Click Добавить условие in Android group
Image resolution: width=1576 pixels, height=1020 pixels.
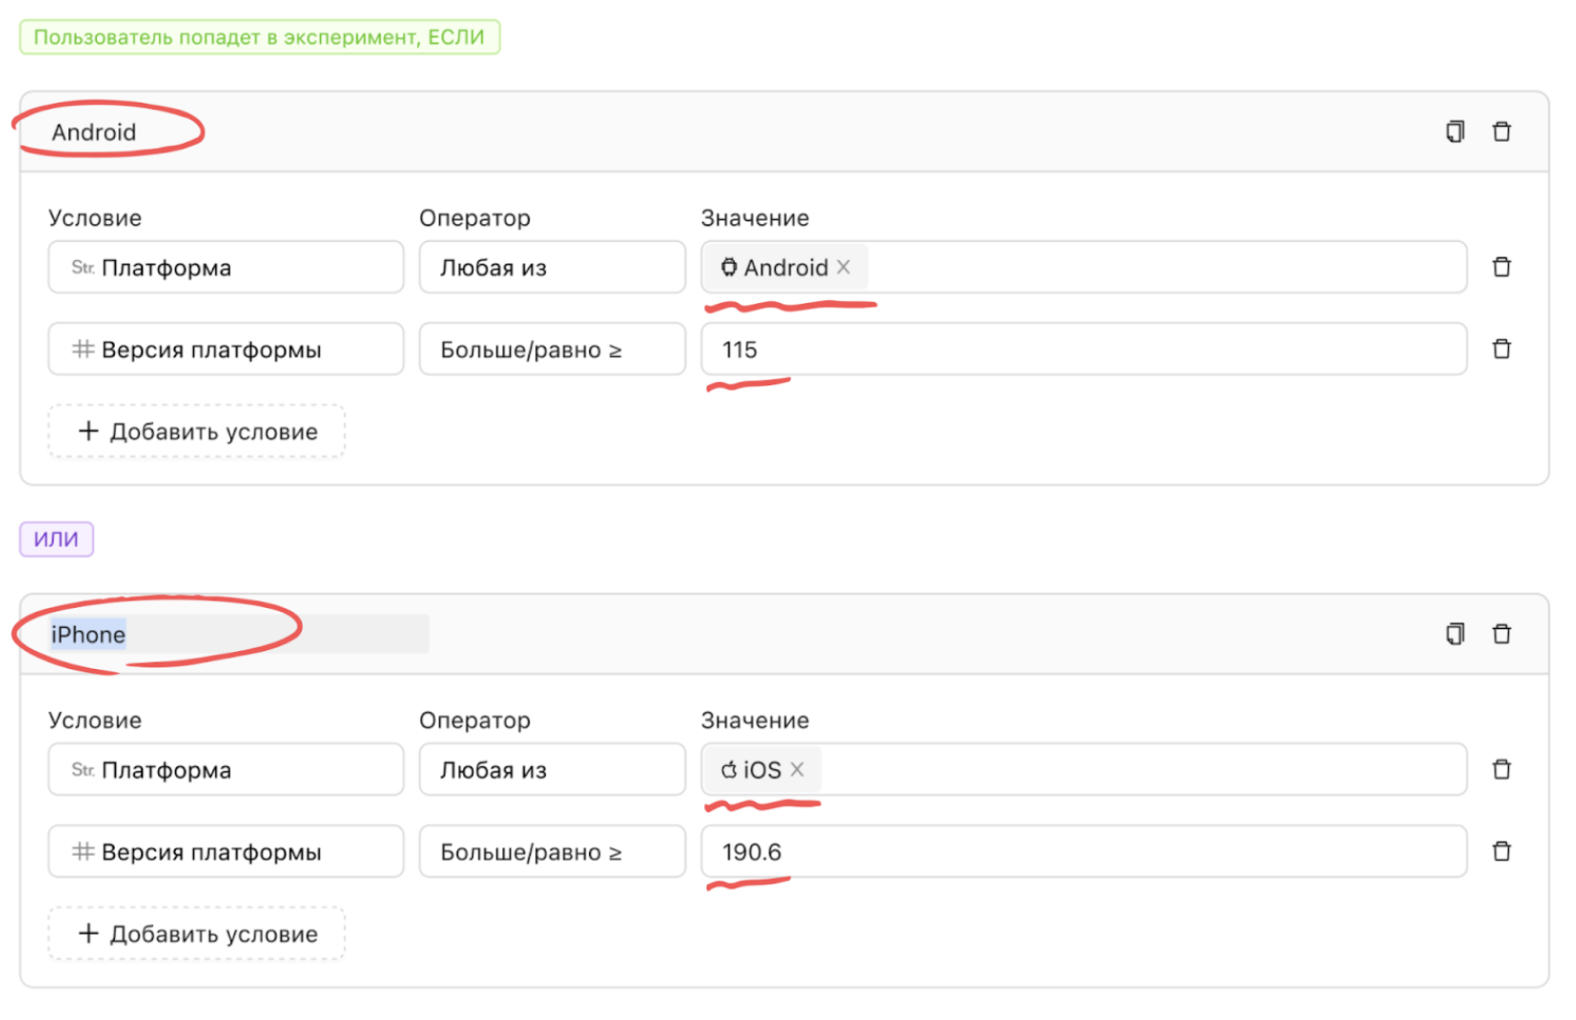(x=197, y=432)
